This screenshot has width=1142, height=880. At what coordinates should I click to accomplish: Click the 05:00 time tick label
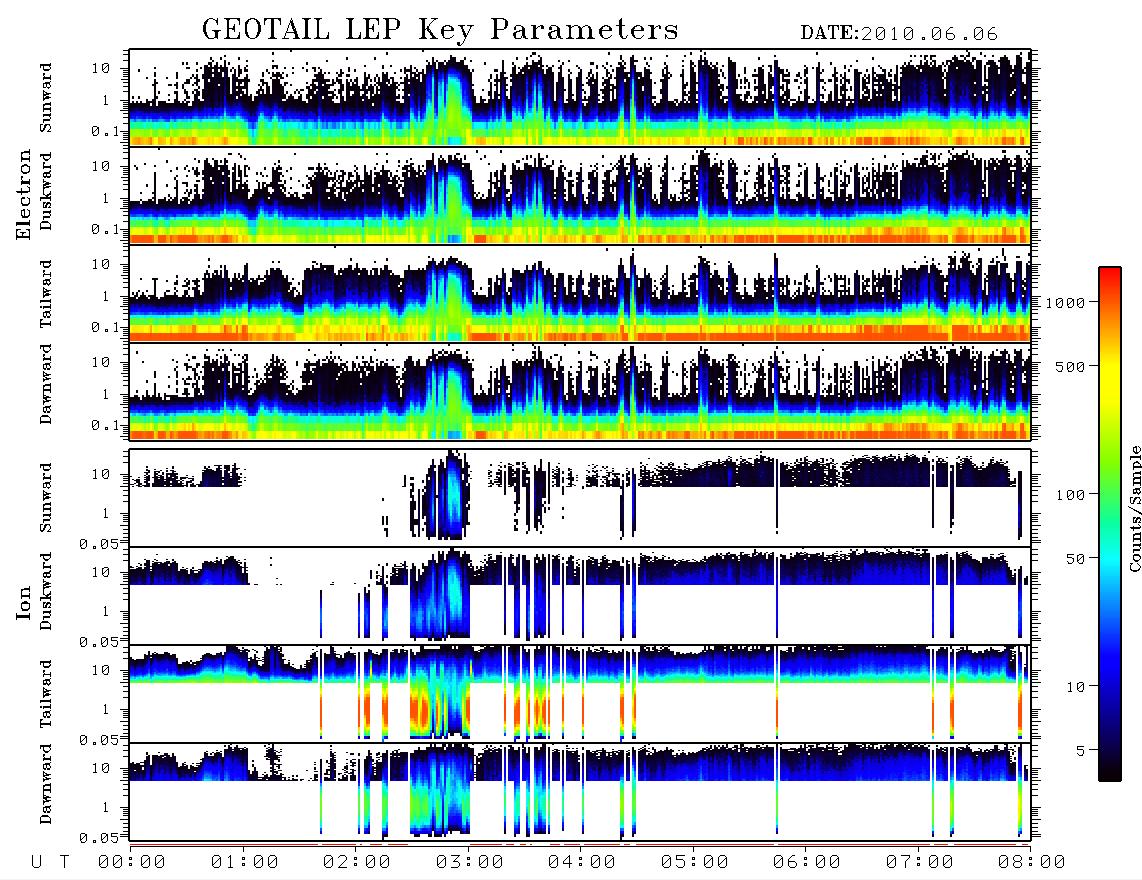pos(695,863)
